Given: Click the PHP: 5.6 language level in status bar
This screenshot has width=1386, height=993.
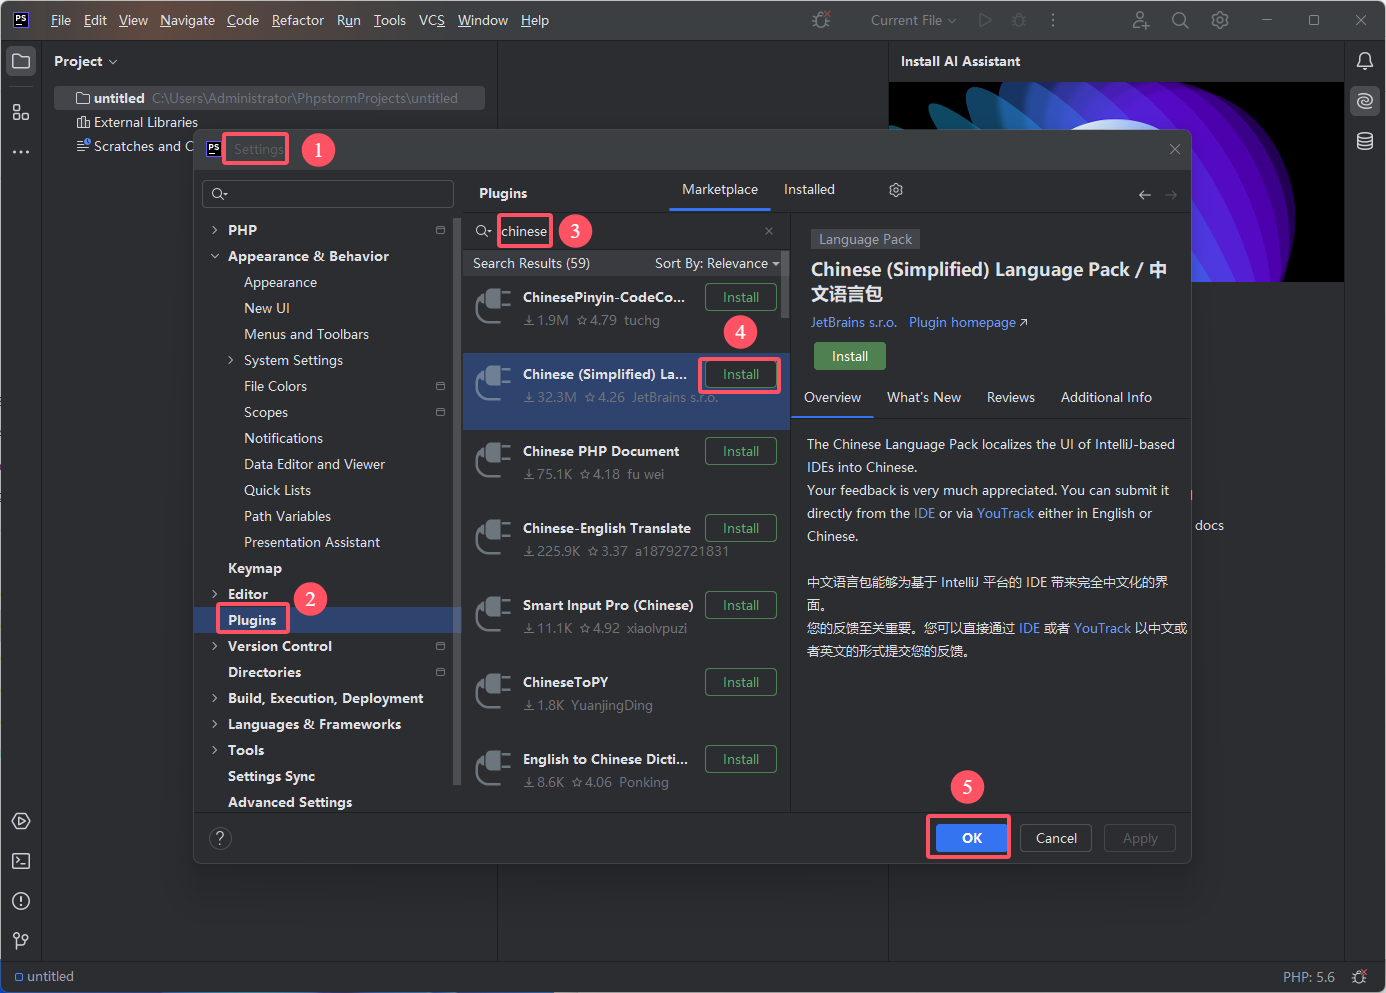Looking at the screenshot, I should pos(1309,977).
